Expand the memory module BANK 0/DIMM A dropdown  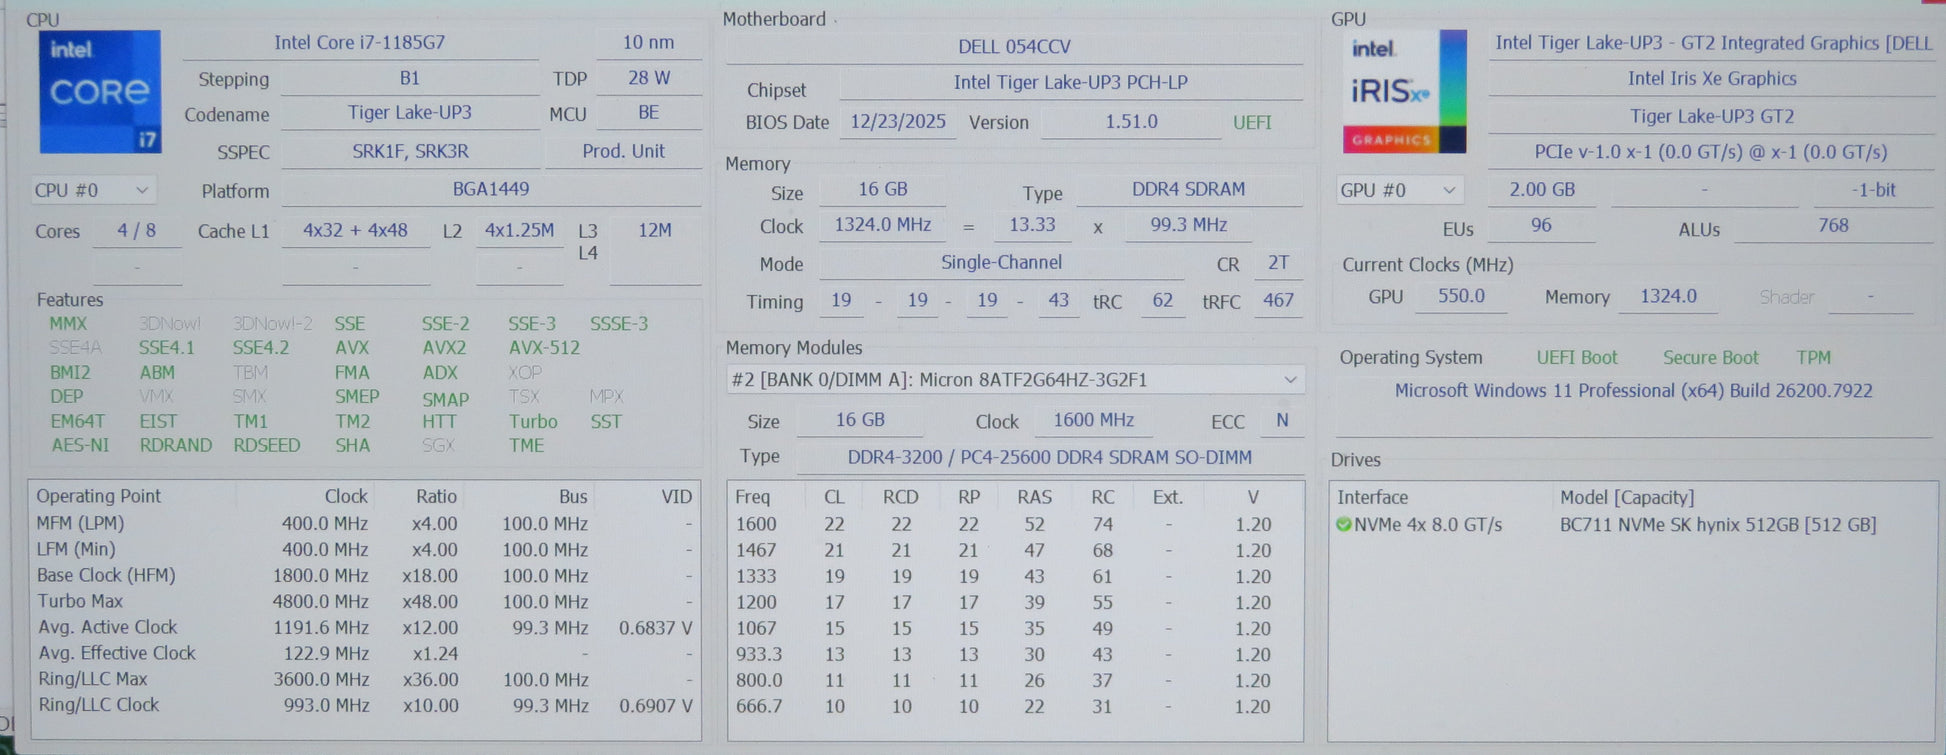point(1289,380)
